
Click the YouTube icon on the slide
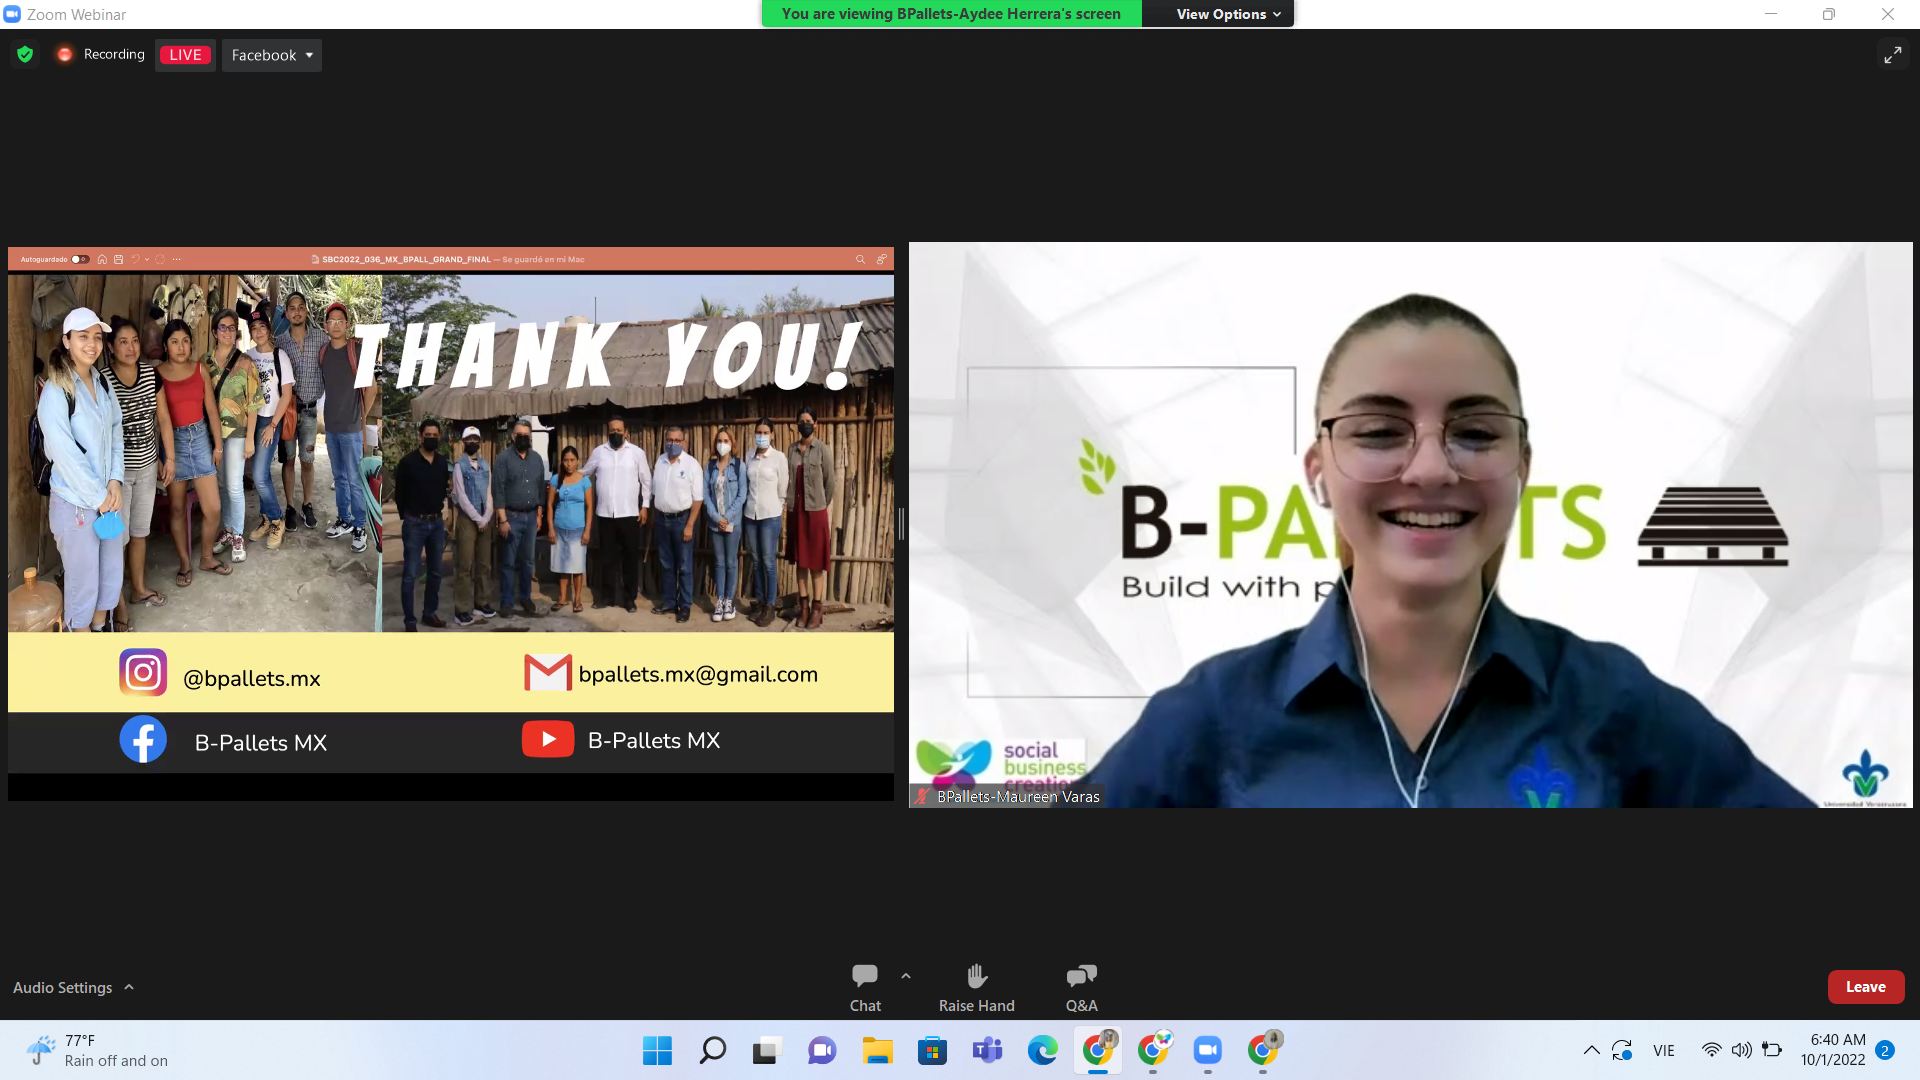(548, 739)
